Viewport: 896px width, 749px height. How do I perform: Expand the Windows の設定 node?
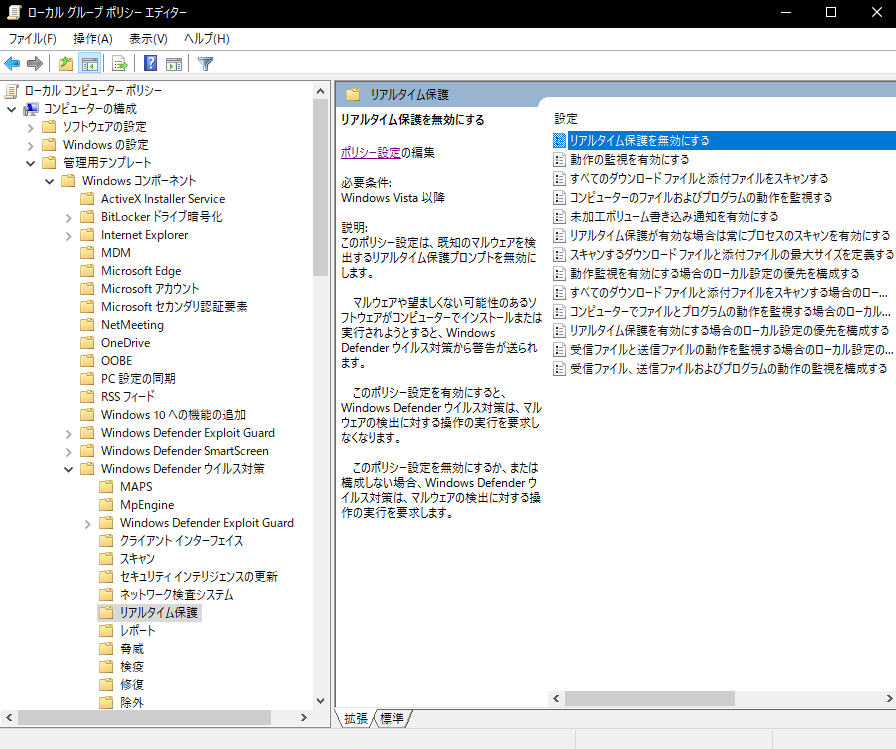coord(31,145)
